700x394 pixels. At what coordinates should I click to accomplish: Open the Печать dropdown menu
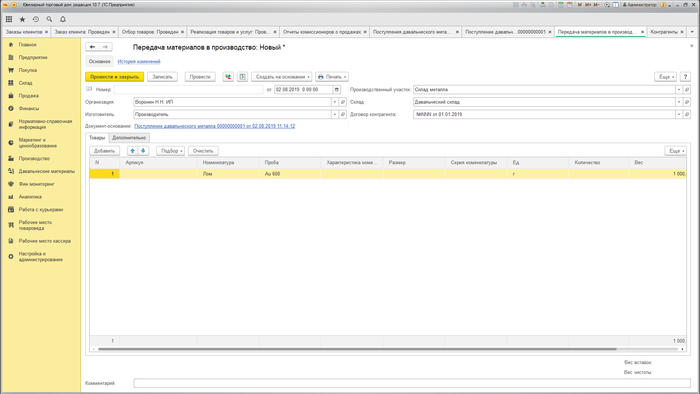(x=332, y=77)
